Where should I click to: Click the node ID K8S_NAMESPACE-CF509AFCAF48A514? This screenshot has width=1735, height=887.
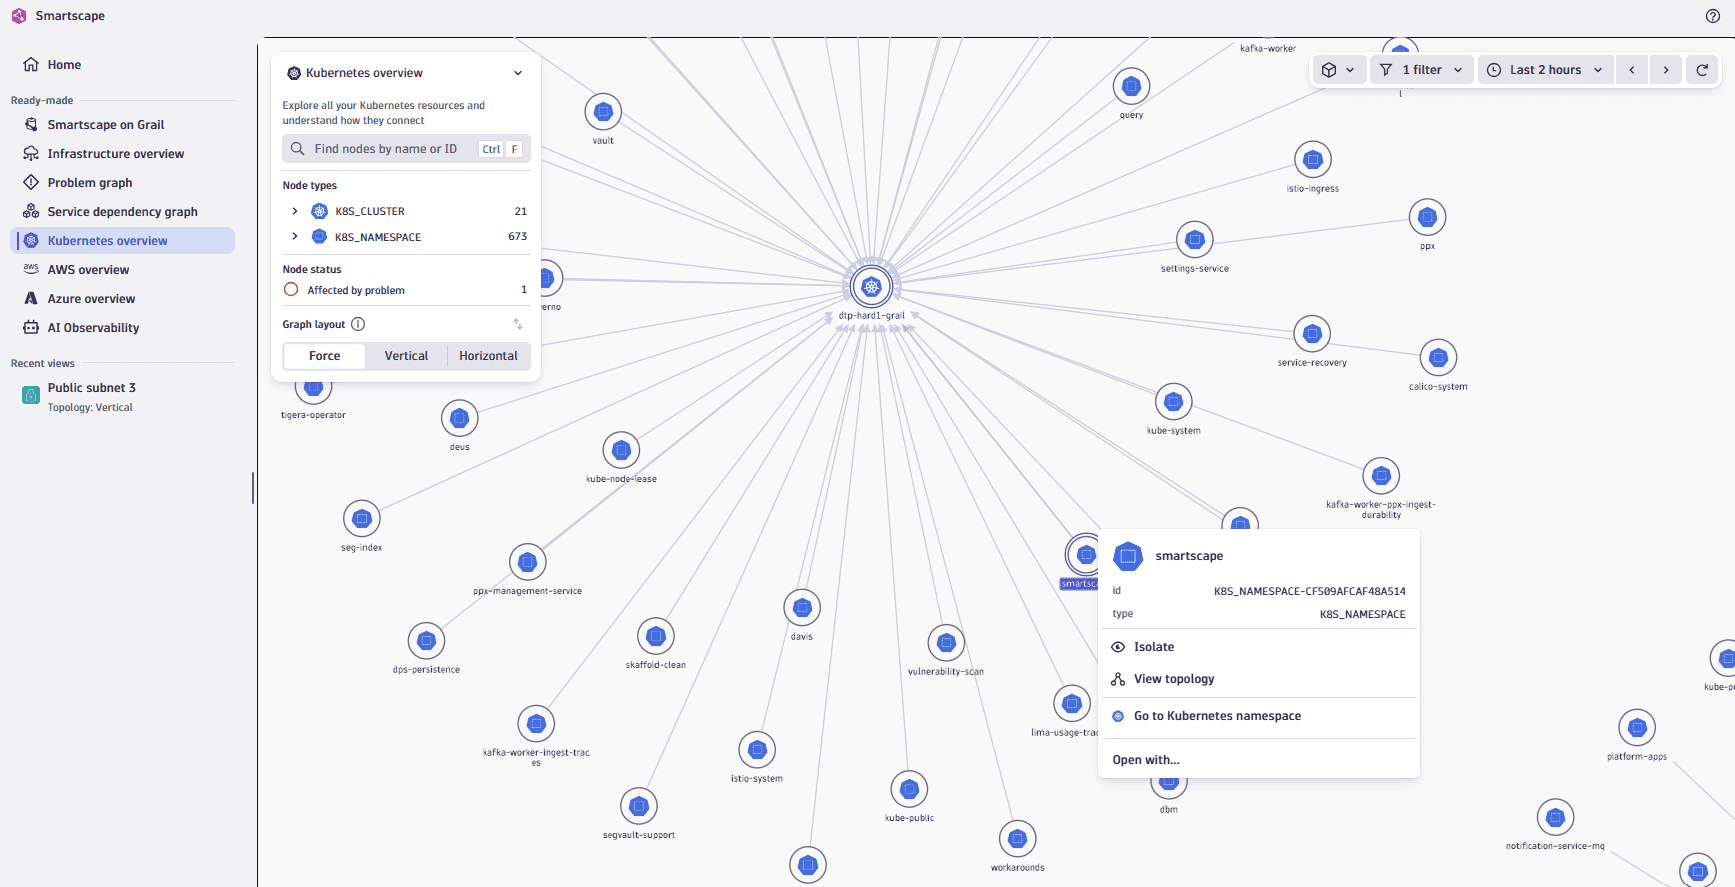pos(1310,591)
